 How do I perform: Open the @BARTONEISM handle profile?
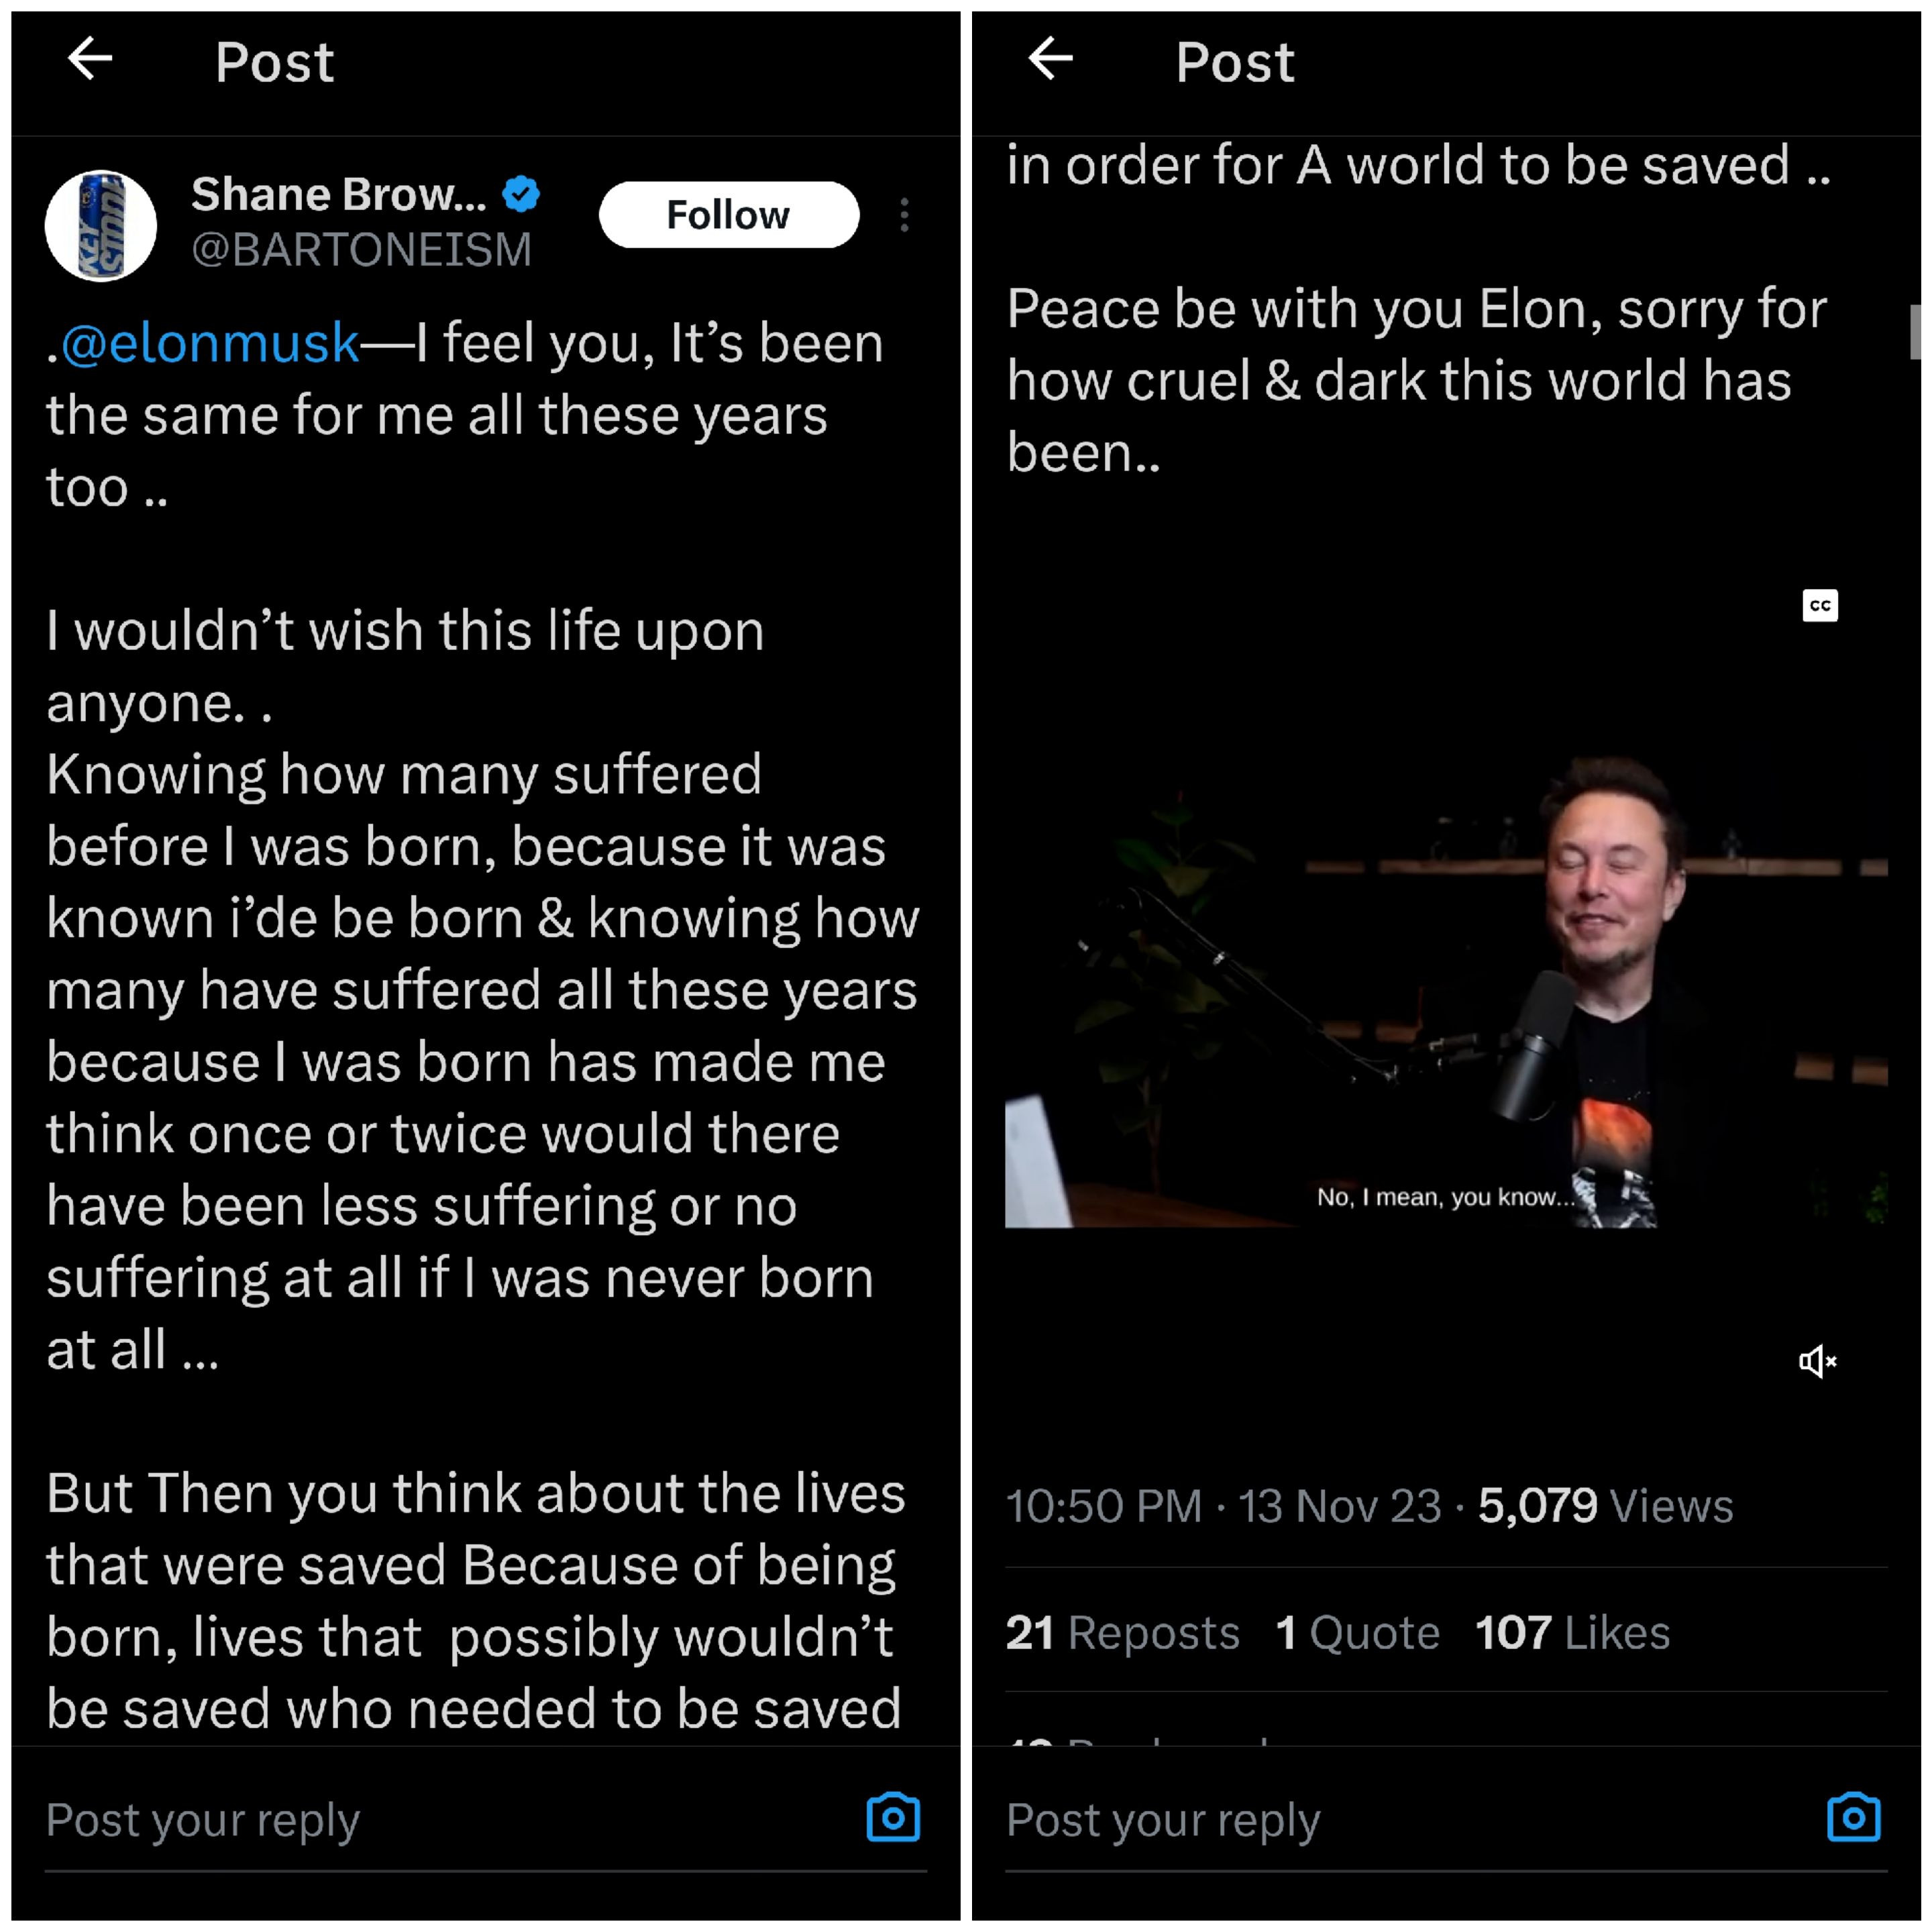coord(361,250)
